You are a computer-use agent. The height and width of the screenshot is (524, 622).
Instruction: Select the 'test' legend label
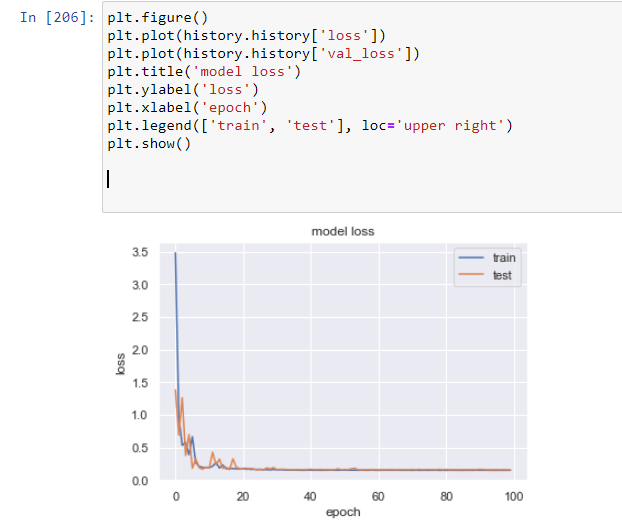(503, 274)
